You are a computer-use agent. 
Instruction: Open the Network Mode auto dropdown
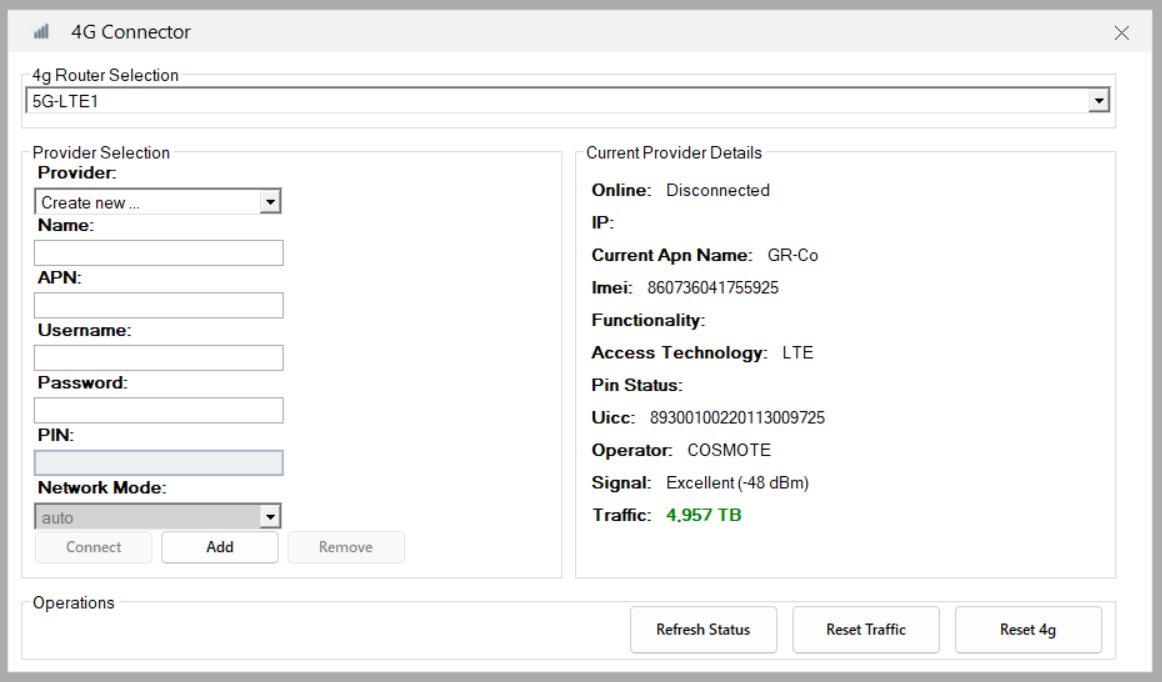point(268,517)
